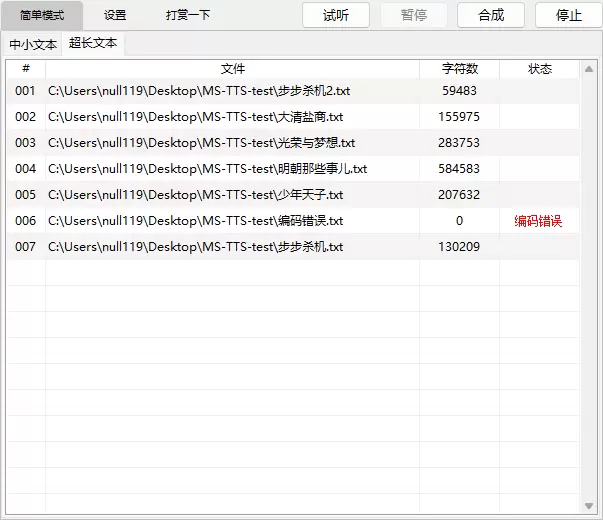This screenshot has height=520, width=603.
Task: Select the 超长文本 sub-tab
Action: [x=93, y=43]
